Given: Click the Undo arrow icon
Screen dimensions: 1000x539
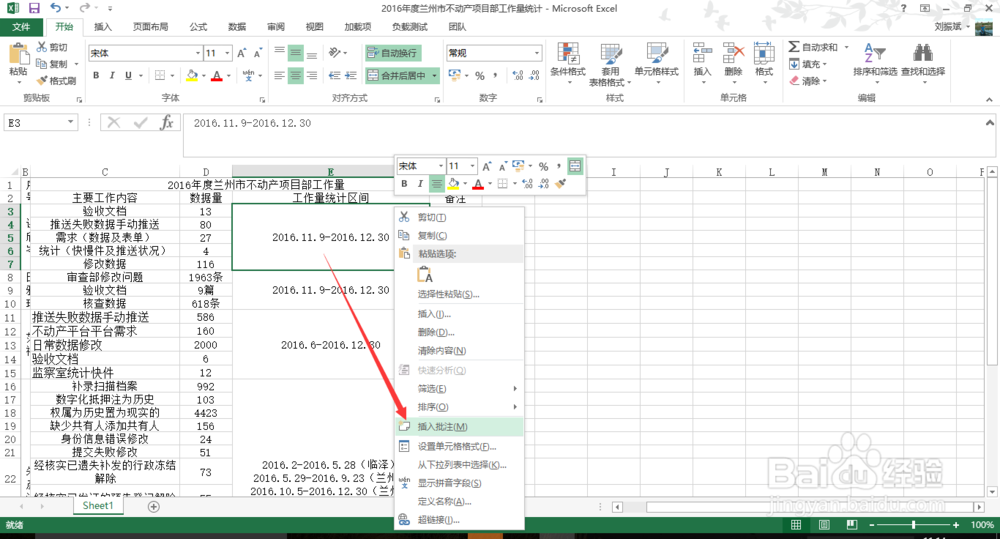Looking at the screenshot, I should click(x=56, y=8).
